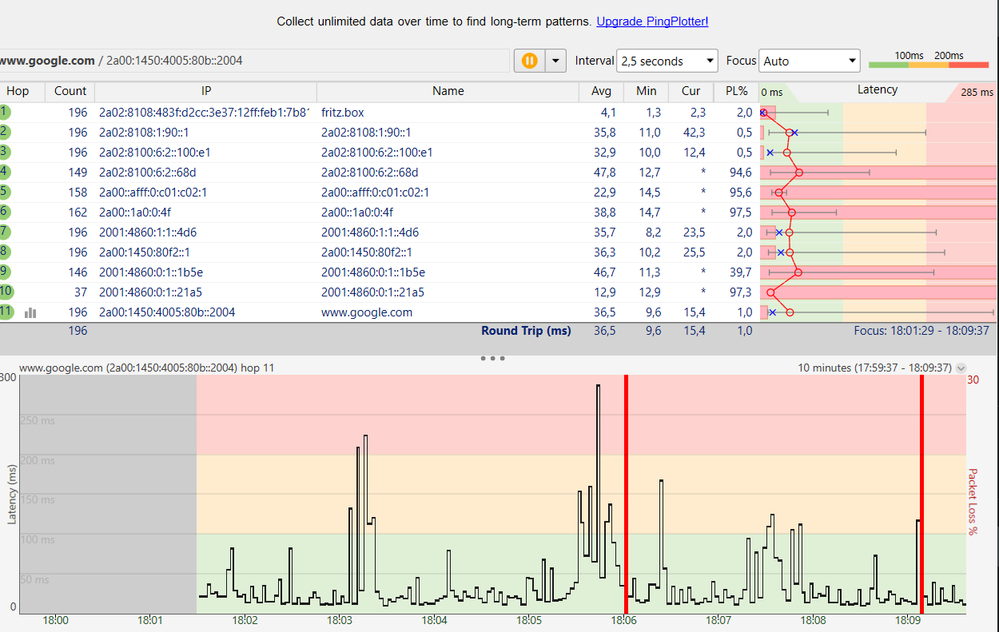The width and height of the screenshot is (999, 632).
Task: Click the hop 7 number icon
Action: pyautogui.click(x=6, y=232)
